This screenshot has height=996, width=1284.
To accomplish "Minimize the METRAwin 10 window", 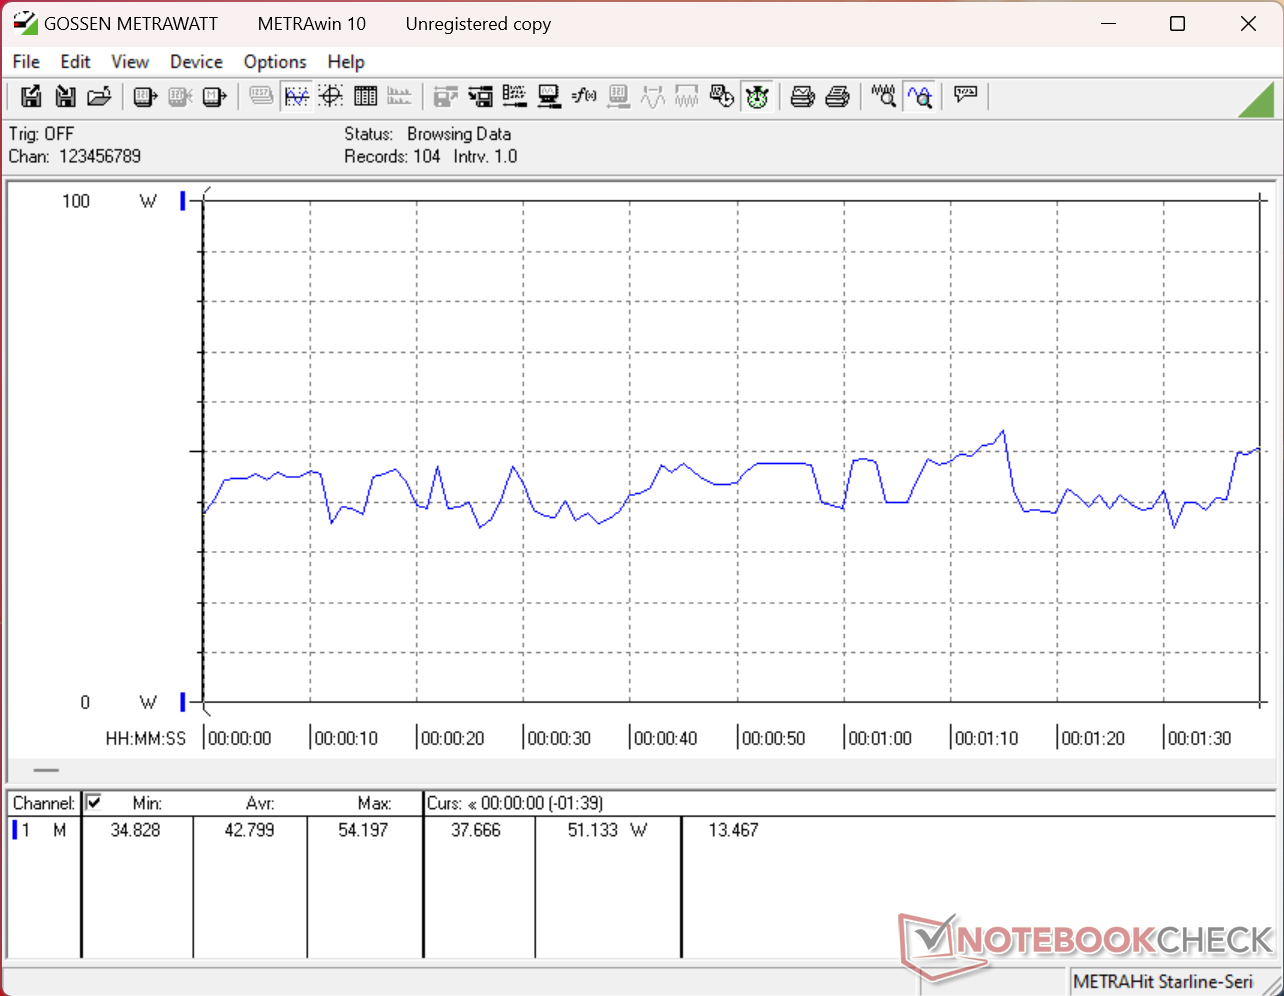I will coord(1108,24).
